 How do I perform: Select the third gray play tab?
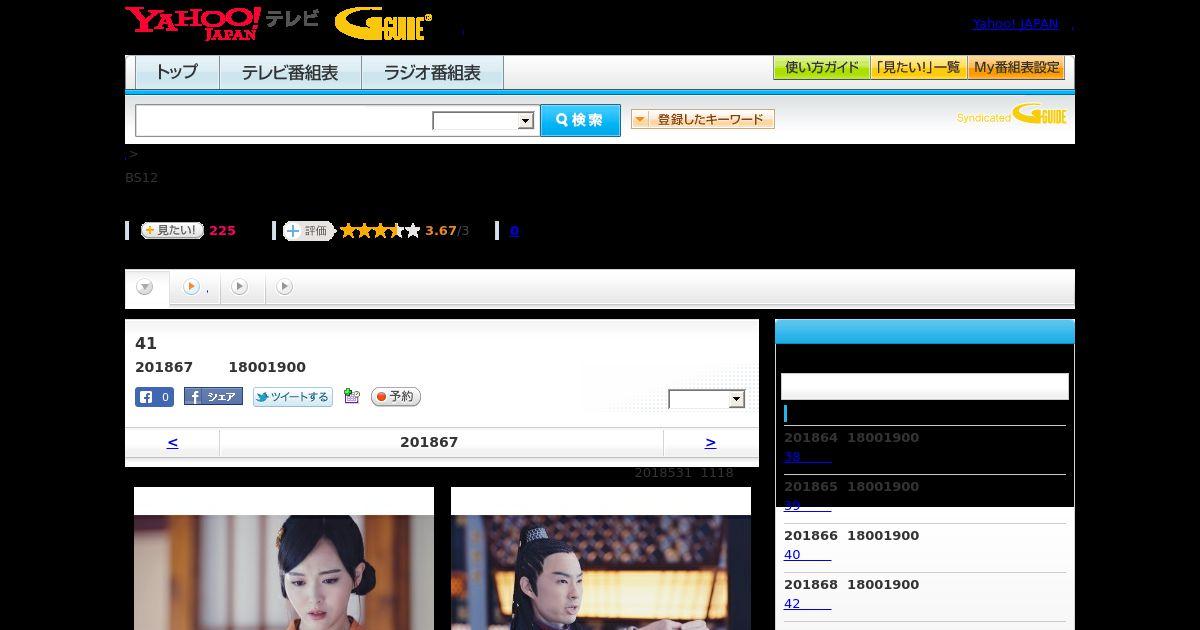240,287
